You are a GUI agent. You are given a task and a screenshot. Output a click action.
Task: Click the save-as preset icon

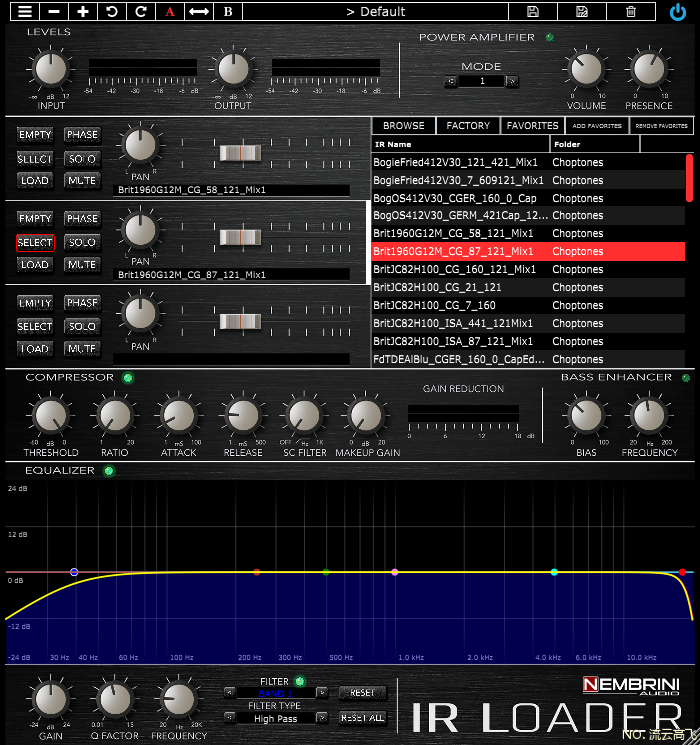582,11
